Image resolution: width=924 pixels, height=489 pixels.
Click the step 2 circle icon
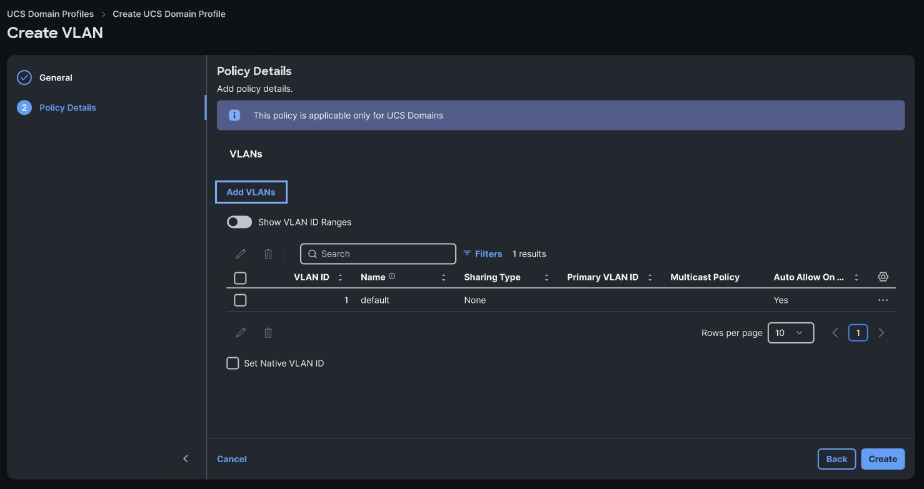click(24, 108)
